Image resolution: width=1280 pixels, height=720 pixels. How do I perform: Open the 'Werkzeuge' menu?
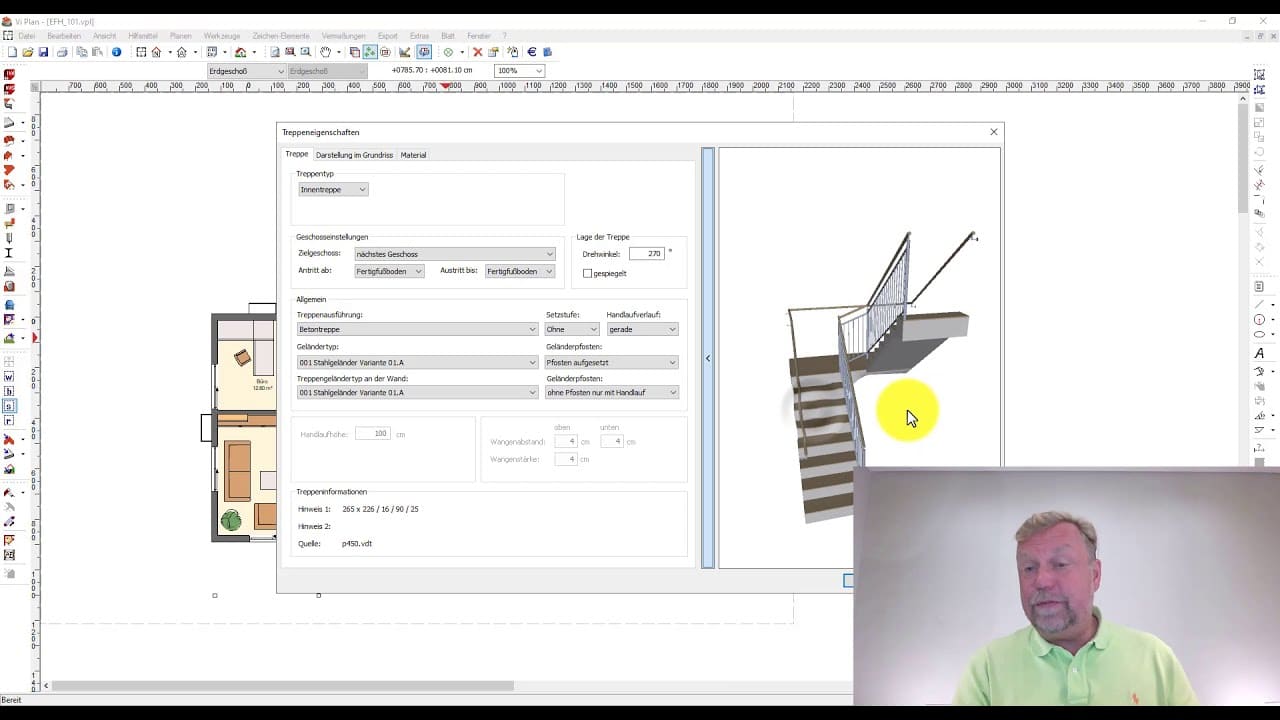pos(222,36)
